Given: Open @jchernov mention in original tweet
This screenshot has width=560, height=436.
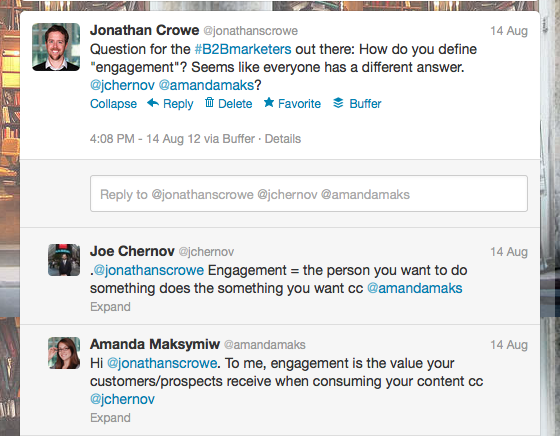Looking at the screenshot, I should (x=122, y=85).
